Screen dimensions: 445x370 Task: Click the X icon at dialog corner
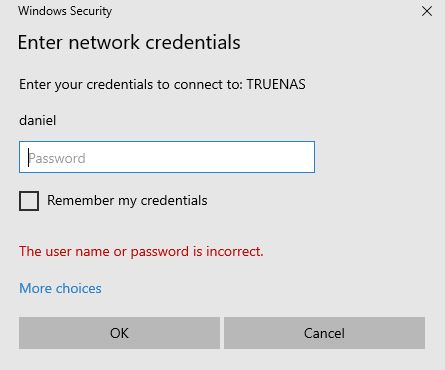point(427,12)
